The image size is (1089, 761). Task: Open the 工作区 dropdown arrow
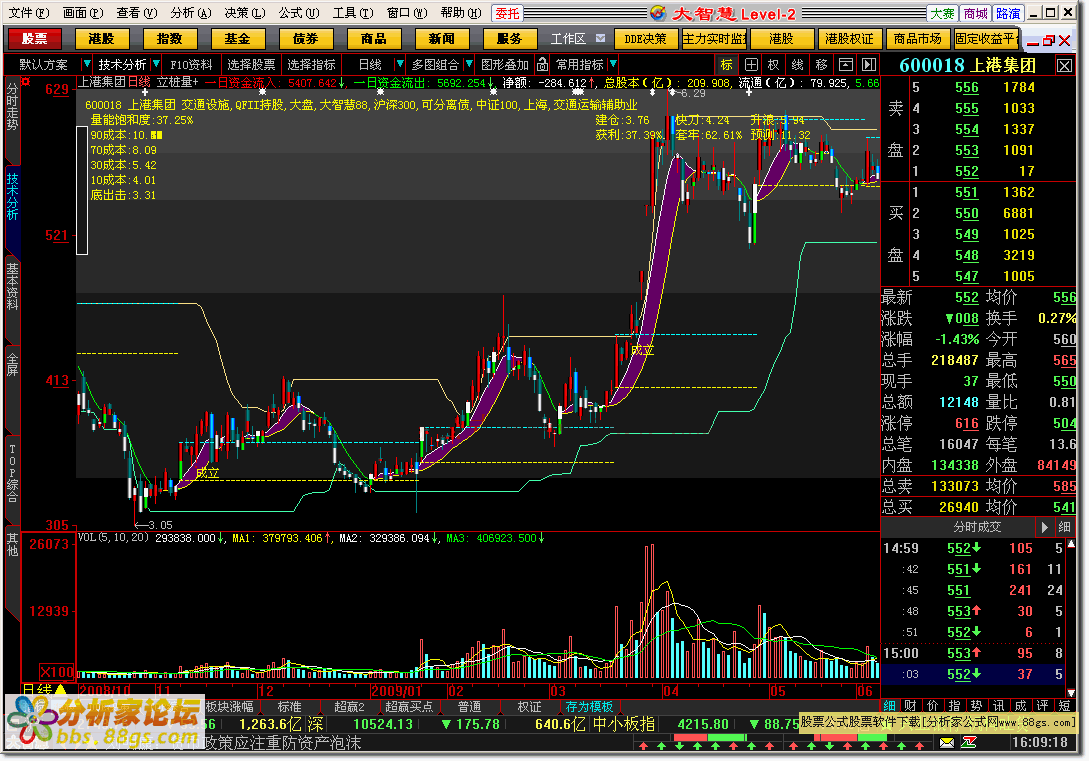click(x=601, y=39)
